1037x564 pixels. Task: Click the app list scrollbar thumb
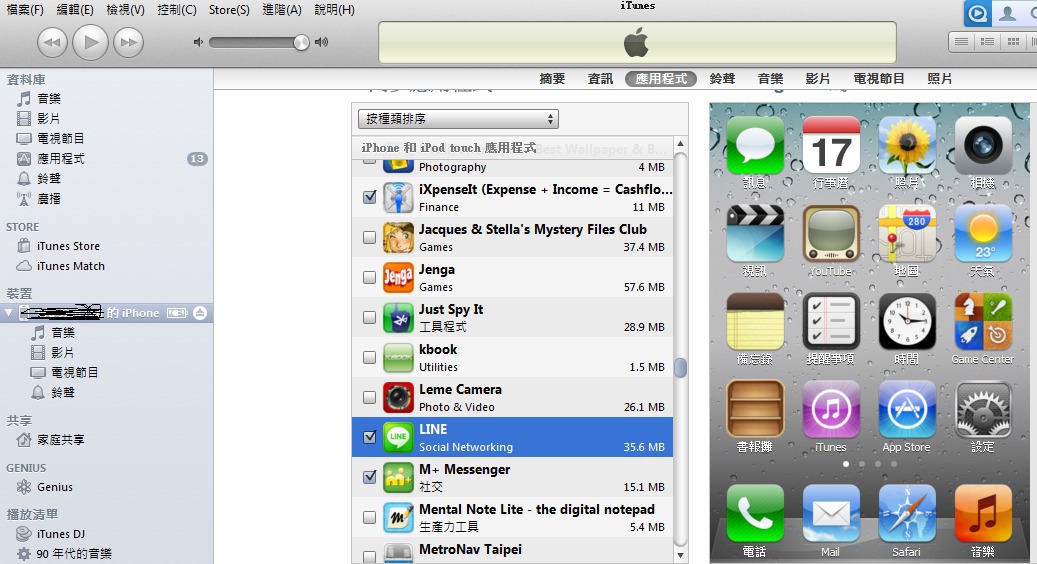(x=681, y=367)
